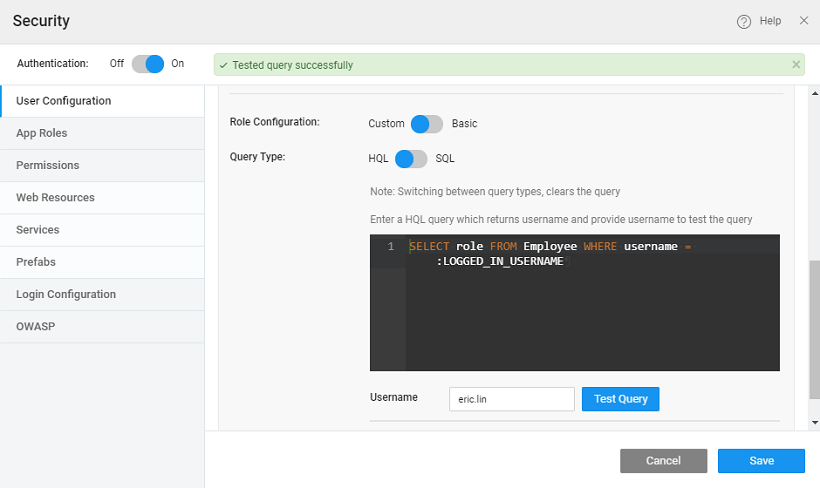Image resolution: width=820 pixels, height=488 pixels.
Task: Dismiss the tested query success message
Action: pyautogui.click(x=796, y=65)
